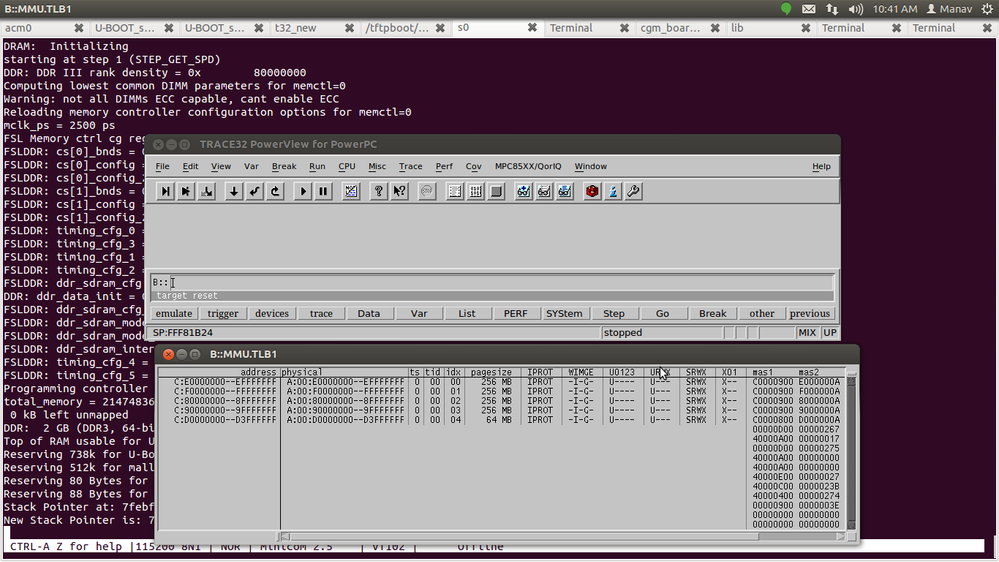Click the previous softkey button
Image resolution: width=999 pixels, height=562 pixels.
point(810,313)
